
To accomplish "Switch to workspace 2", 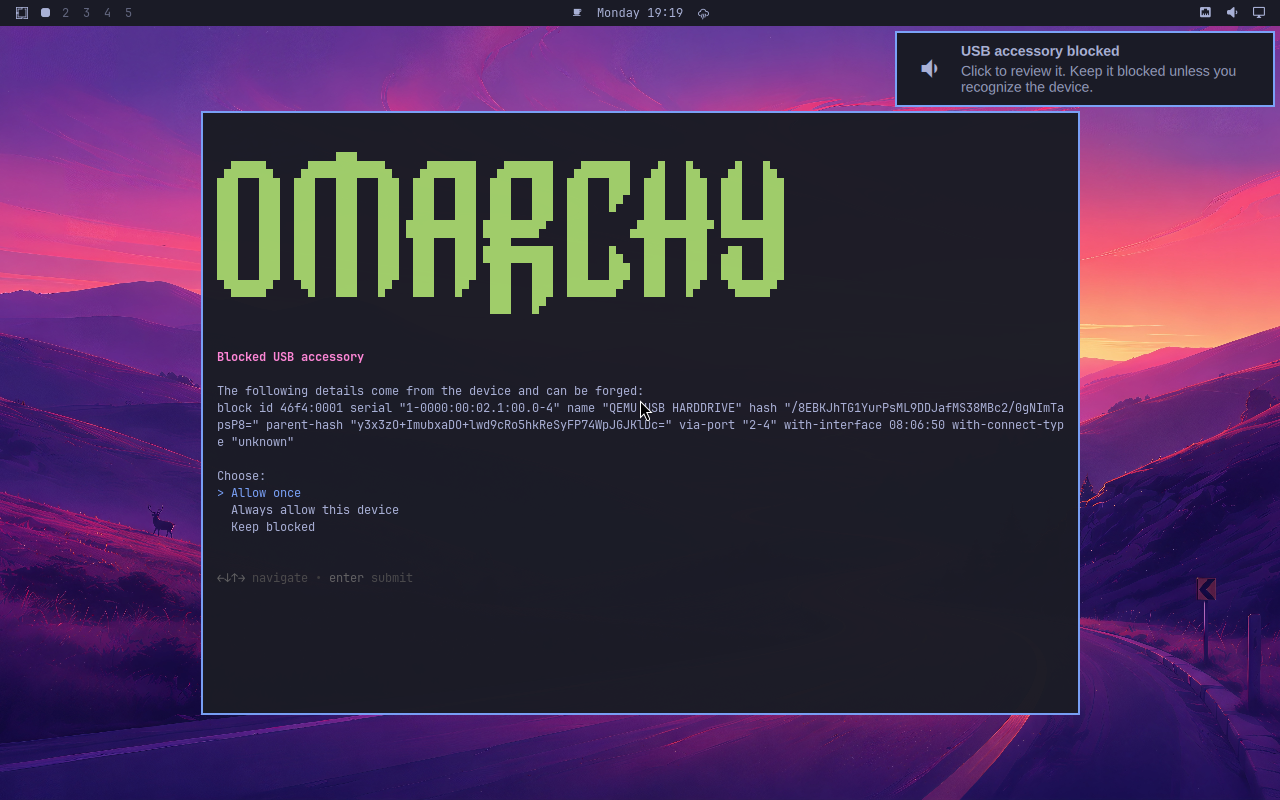I will pos(66,13).
